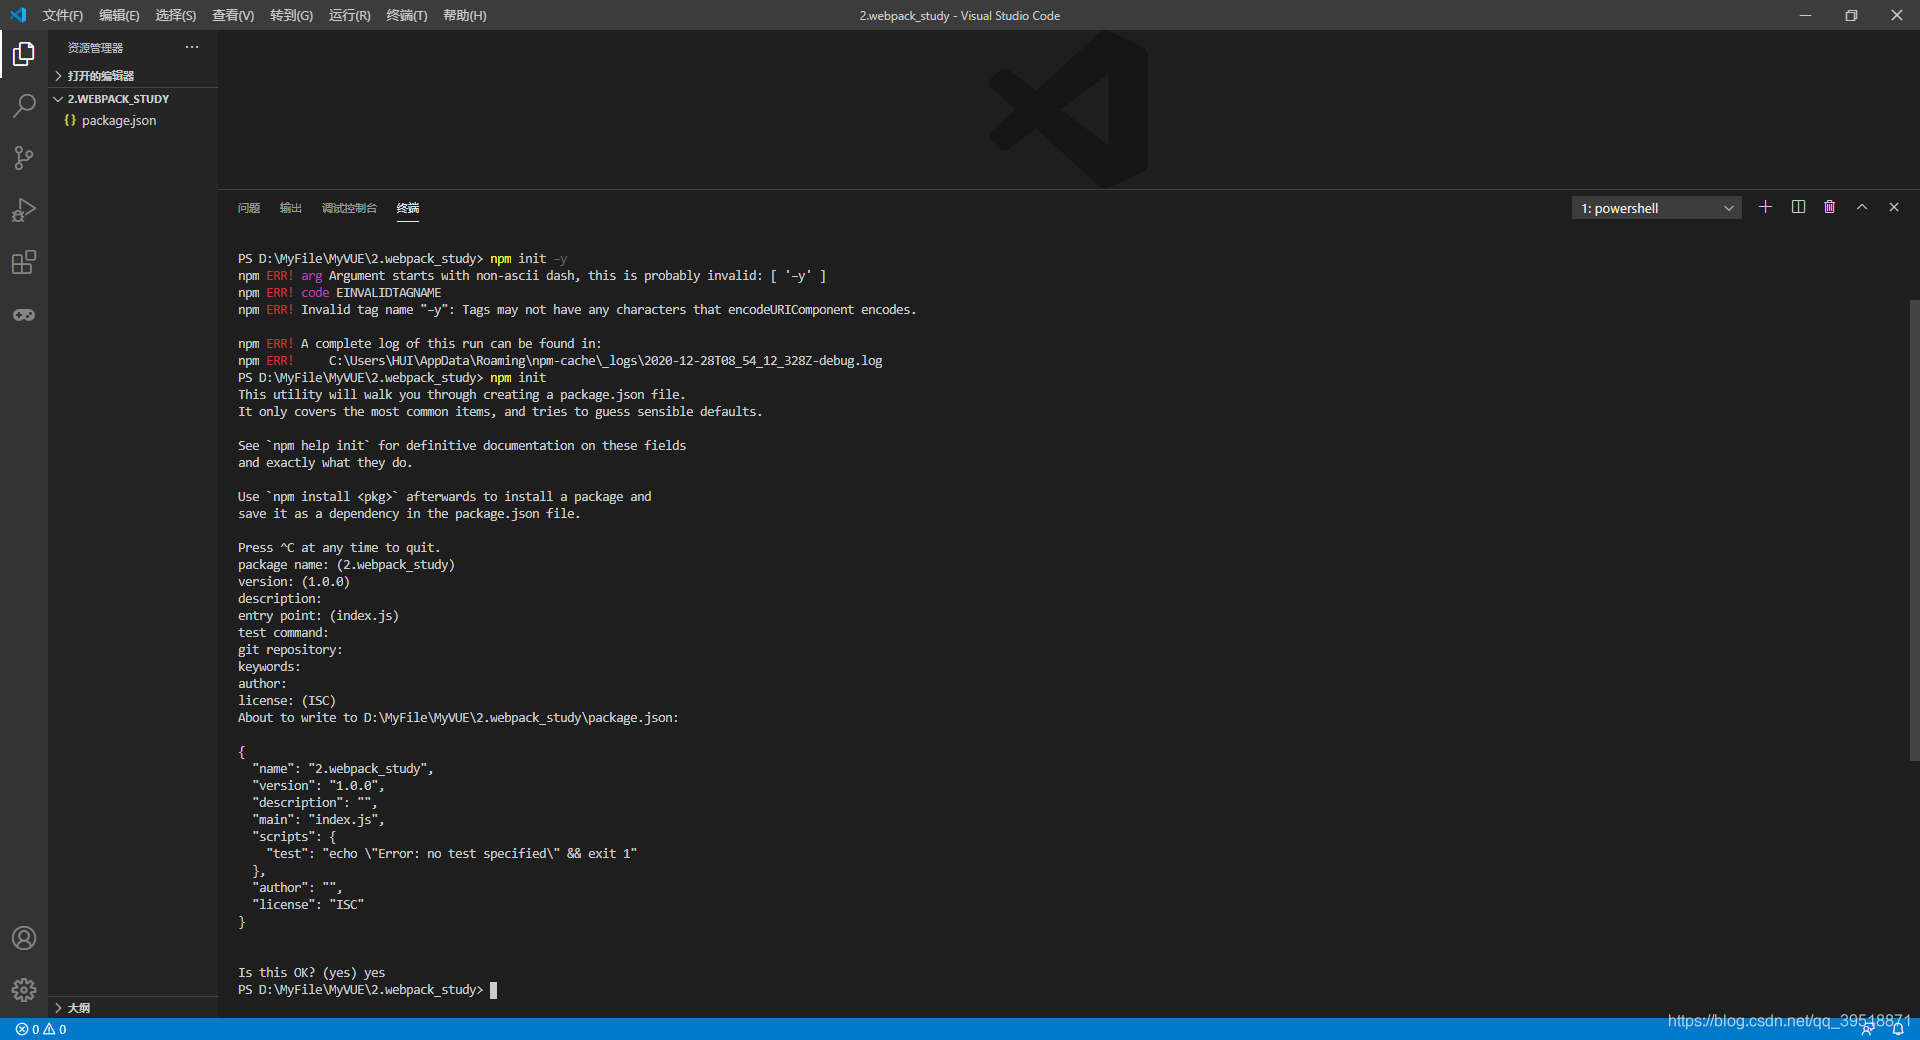Split the terminal panel

(x=1798, y=207)
